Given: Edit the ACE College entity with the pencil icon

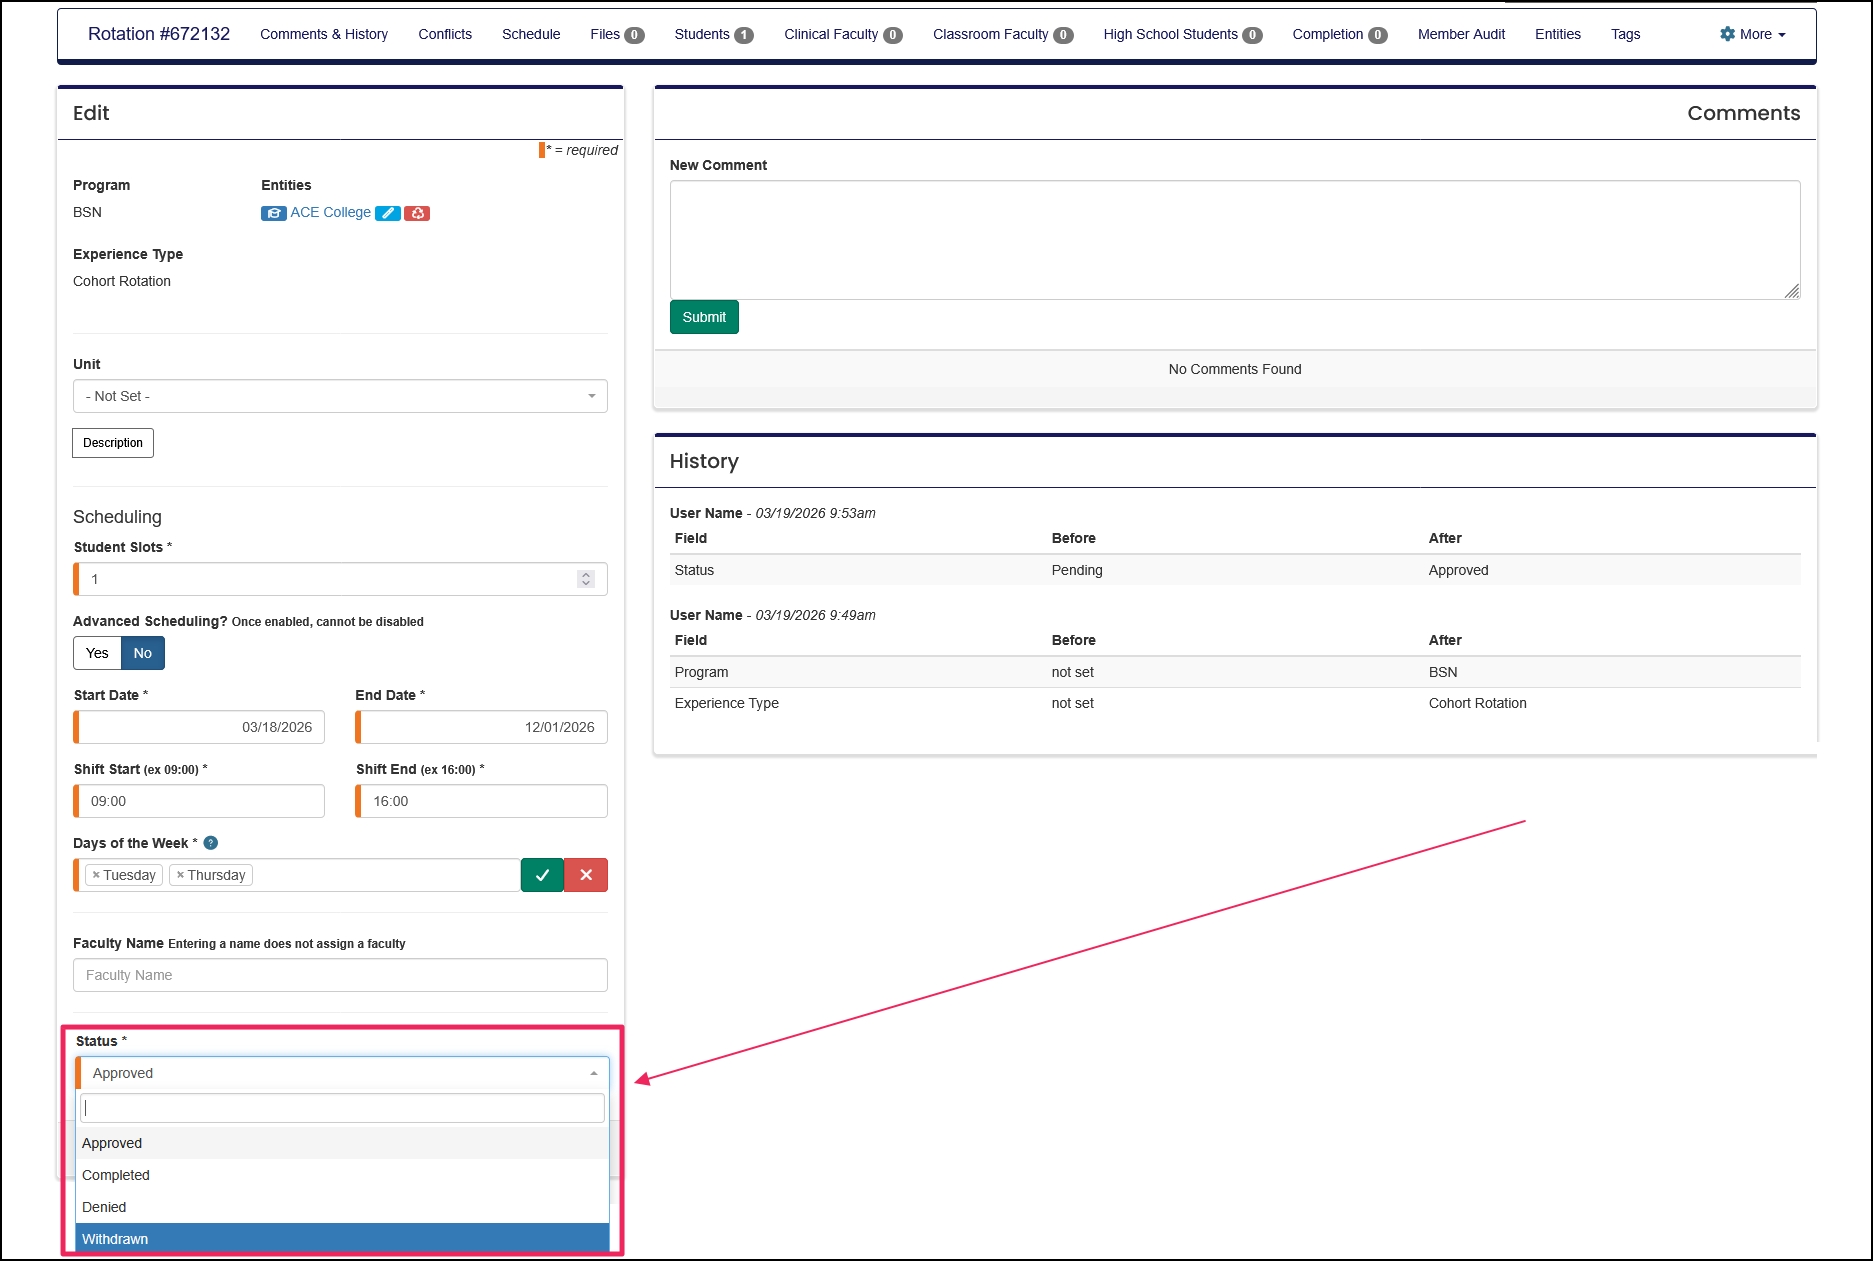Looking at the screenshot, I should click(388, 213).
